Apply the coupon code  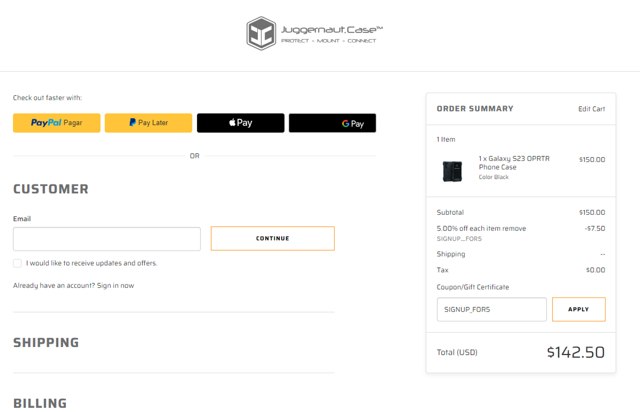pos(578,310)
